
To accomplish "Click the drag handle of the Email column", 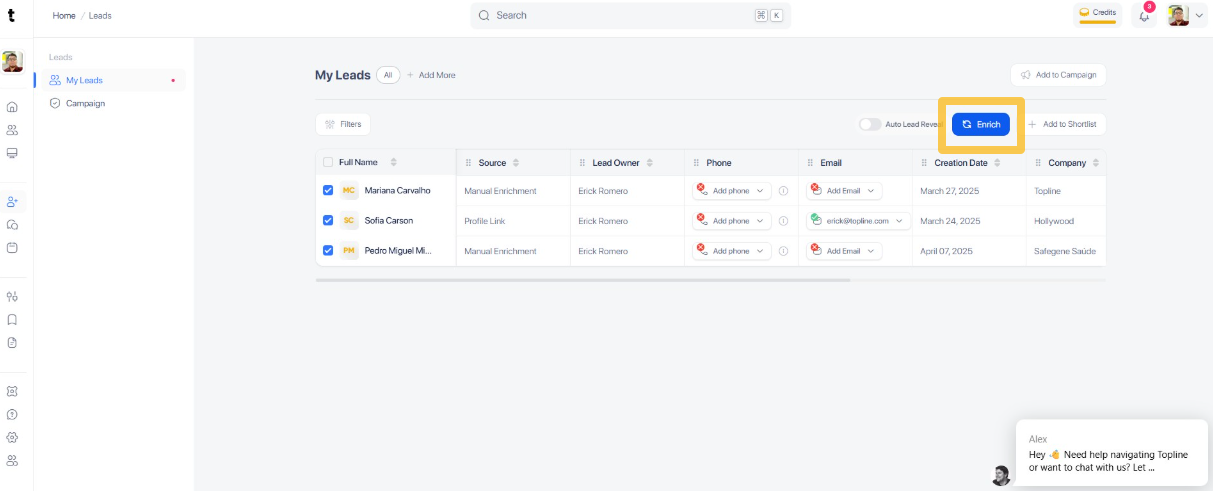I will (811, 162).
